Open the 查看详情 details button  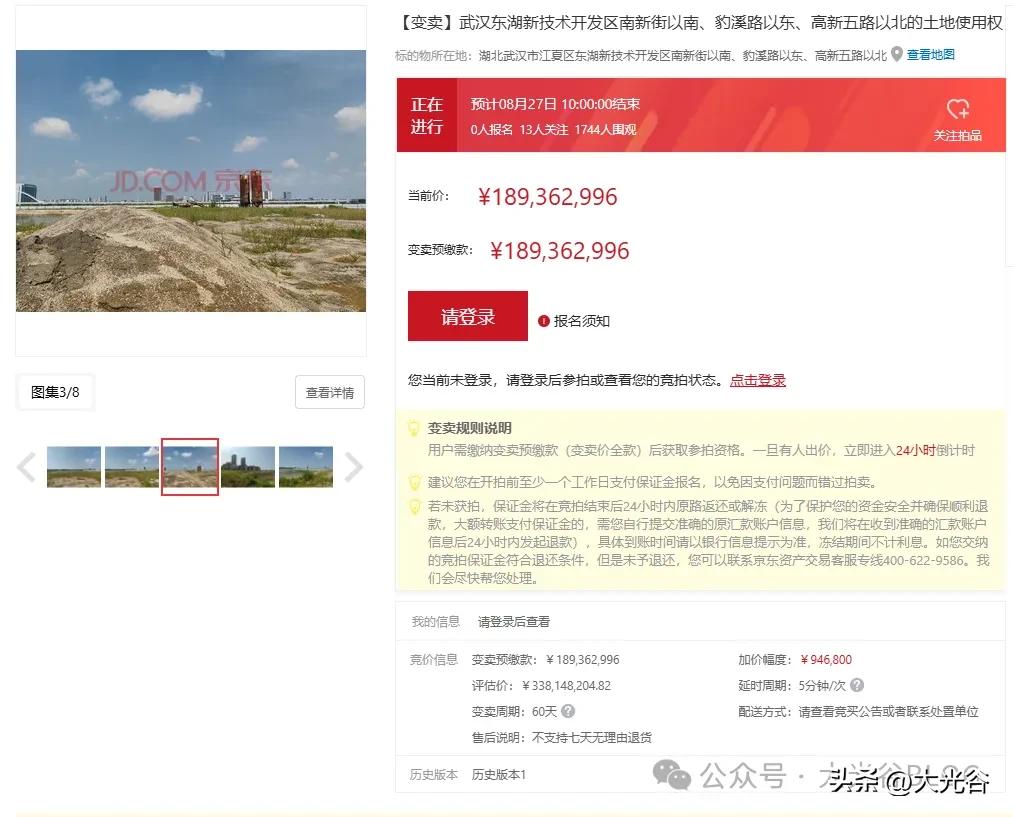click(x=330, y=392)
